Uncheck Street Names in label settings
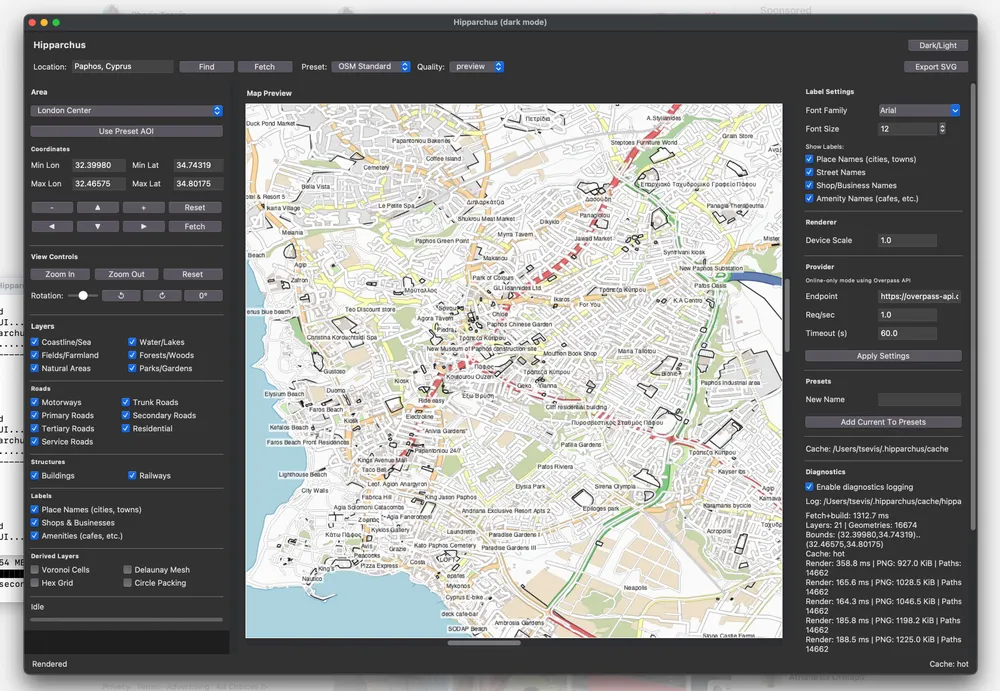This screenshot has height=691, width=1000. pyautogui.click(x=810, y=173)
